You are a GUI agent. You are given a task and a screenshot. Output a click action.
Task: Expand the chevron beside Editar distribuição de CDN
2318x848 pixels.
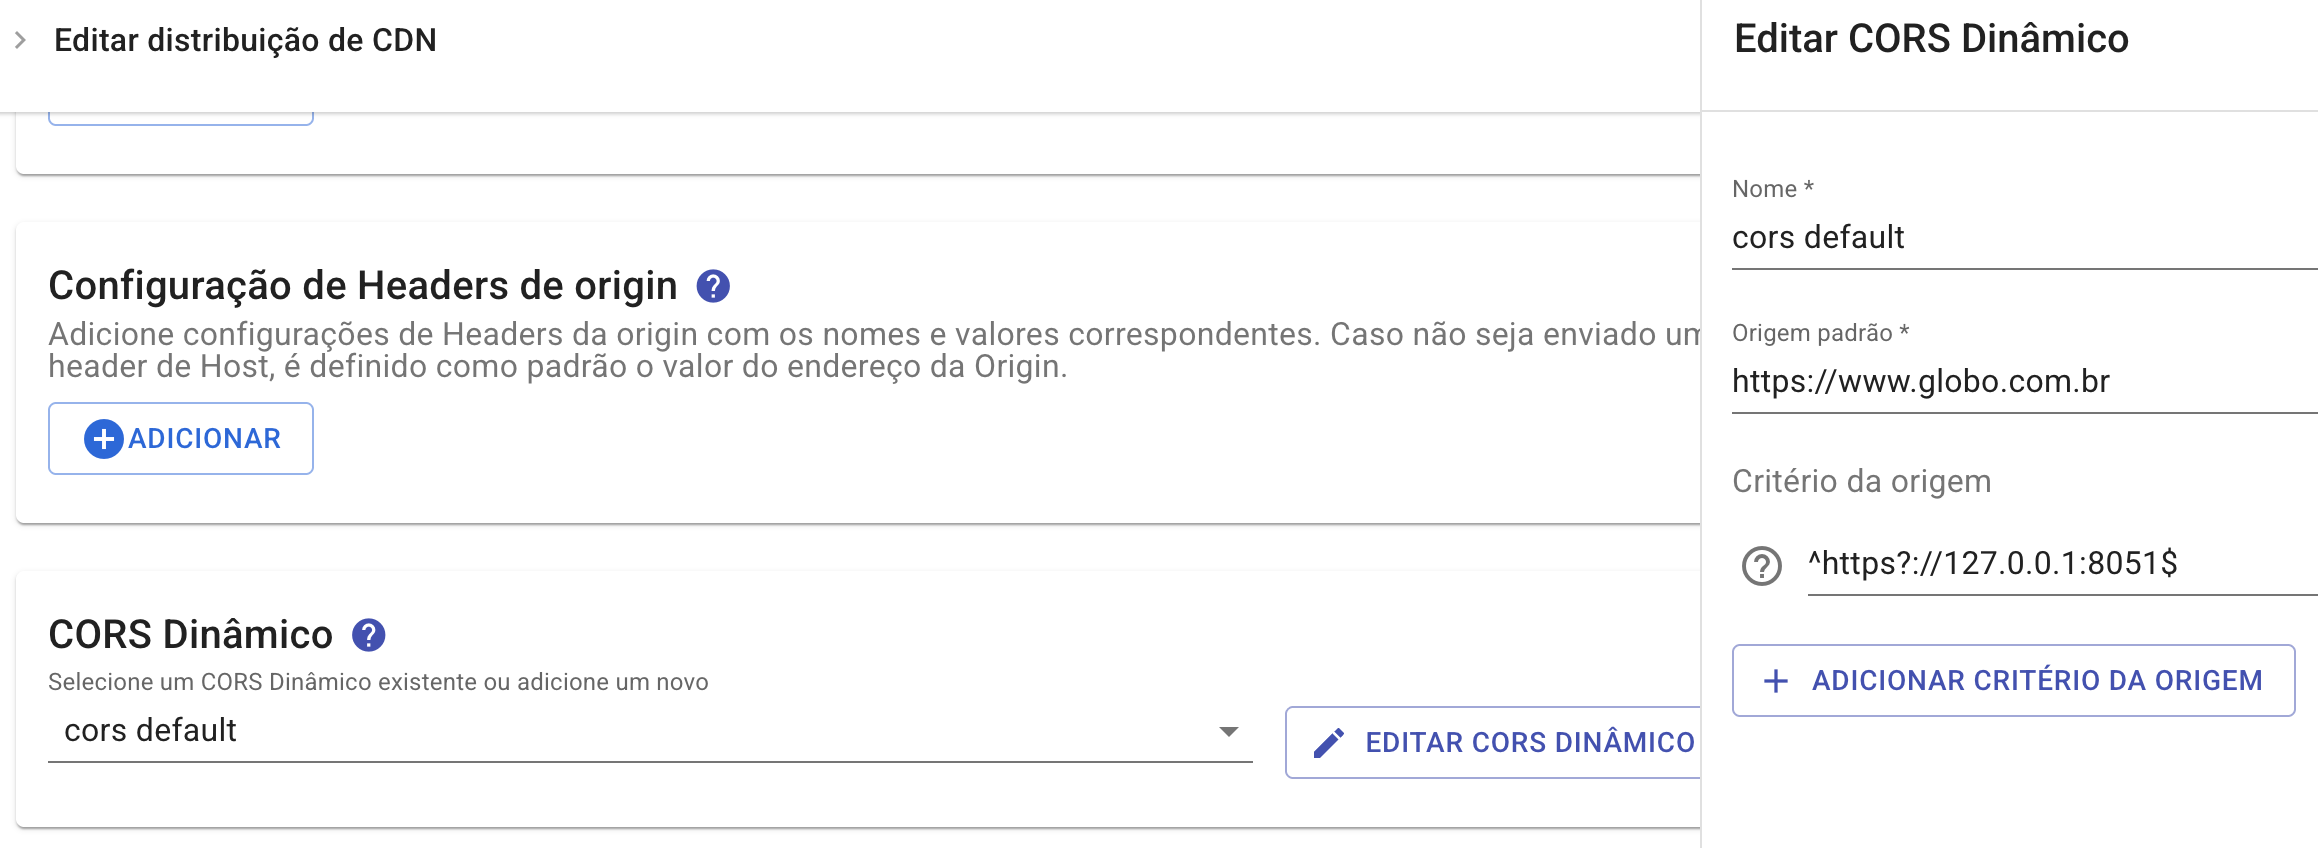[x=20, y=40]
